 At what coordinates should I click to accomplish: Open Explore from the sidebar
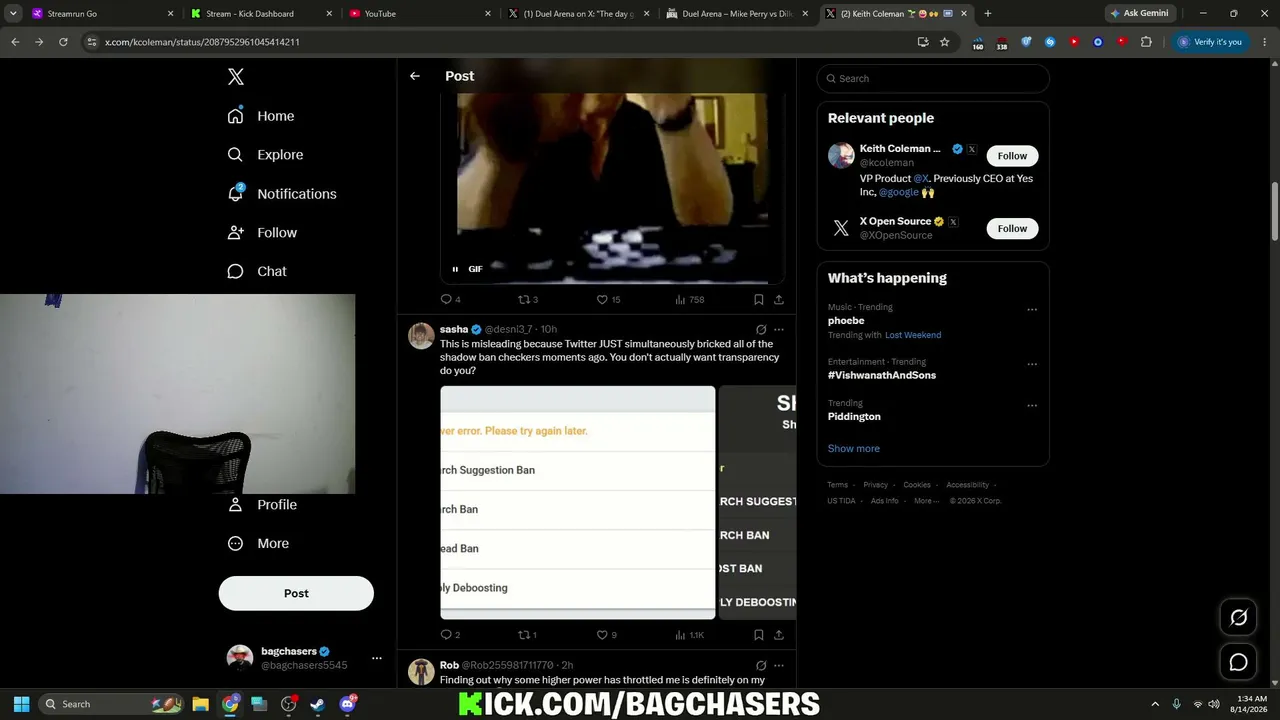click(265, 155)
